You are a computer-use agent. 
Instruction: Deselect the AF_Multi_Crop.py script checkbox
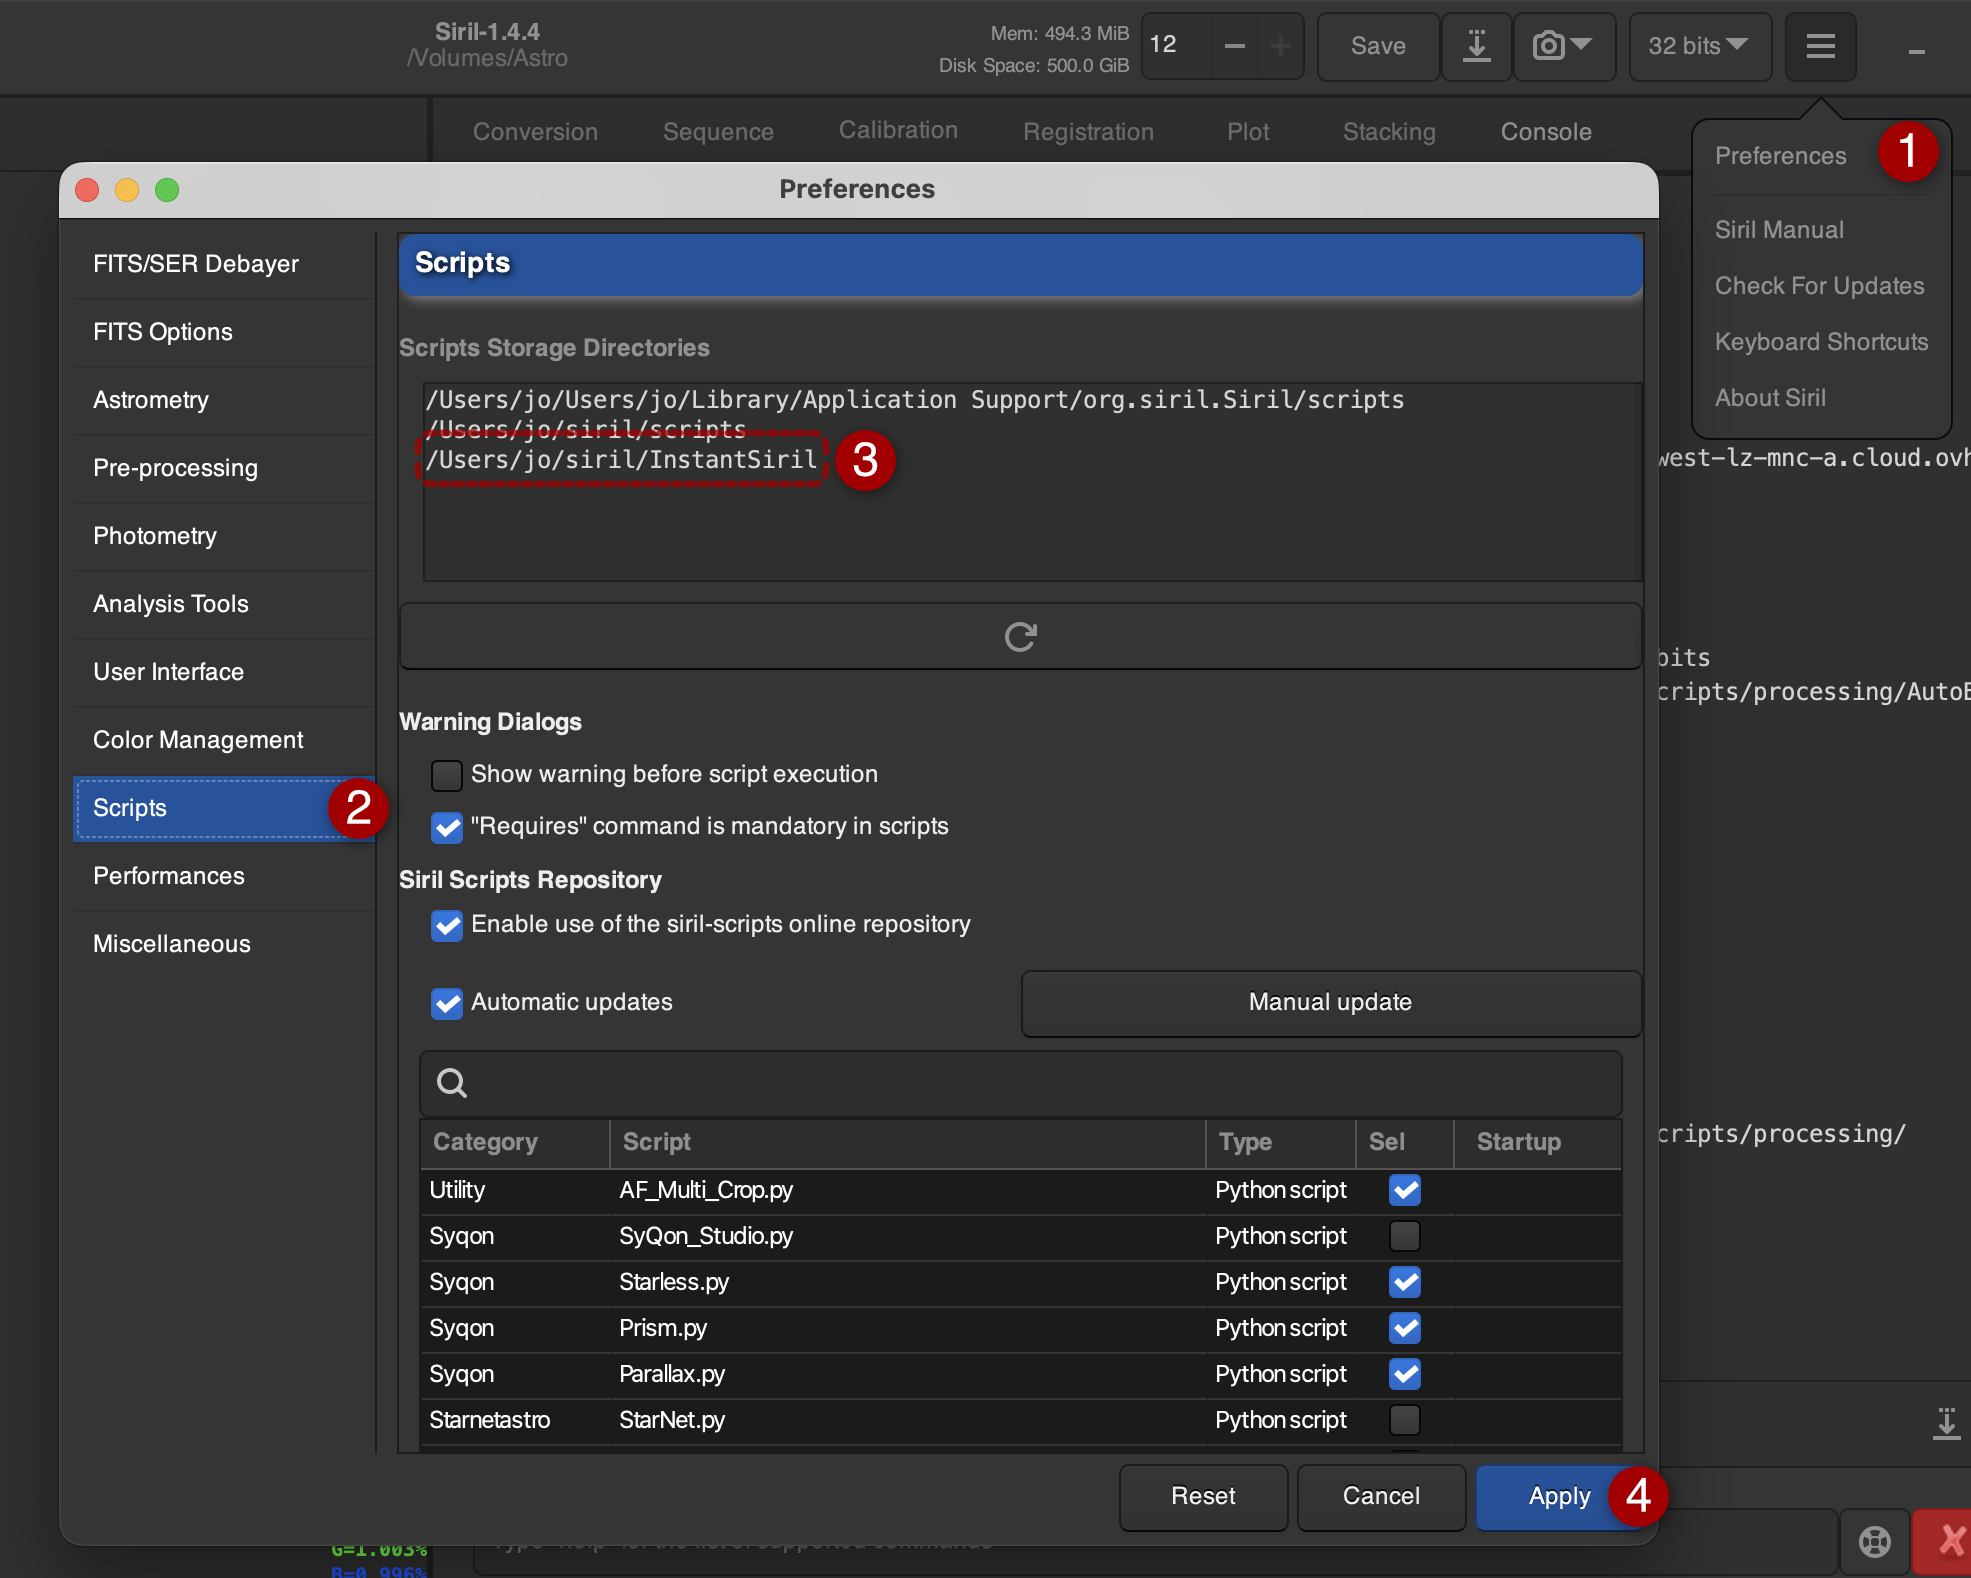pos(1405,1190)
